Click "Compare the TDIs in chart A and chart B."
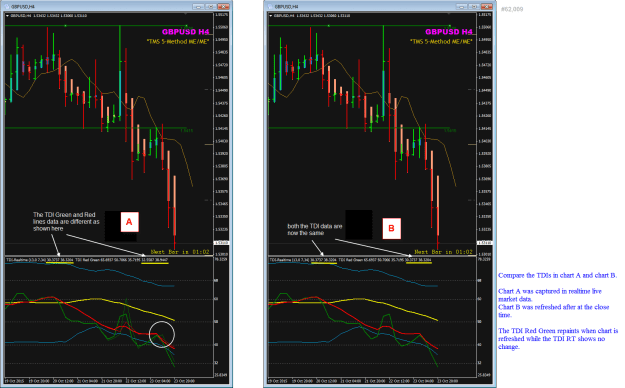This screenshot has height=388, width=625. point(557,275)
